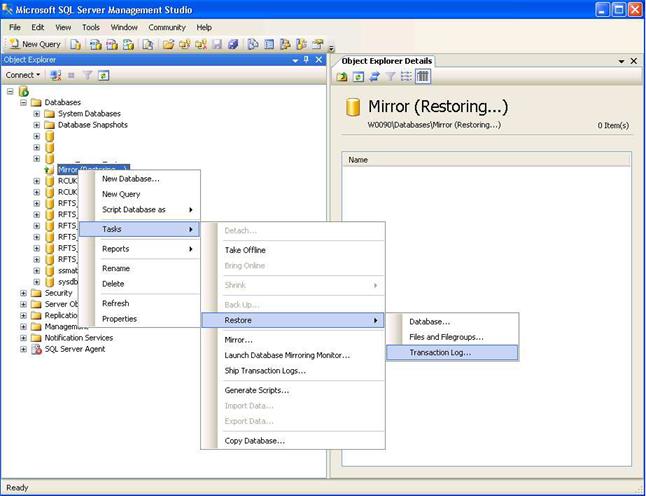Start an Analysis Services MDX Query

pos(96,44)
